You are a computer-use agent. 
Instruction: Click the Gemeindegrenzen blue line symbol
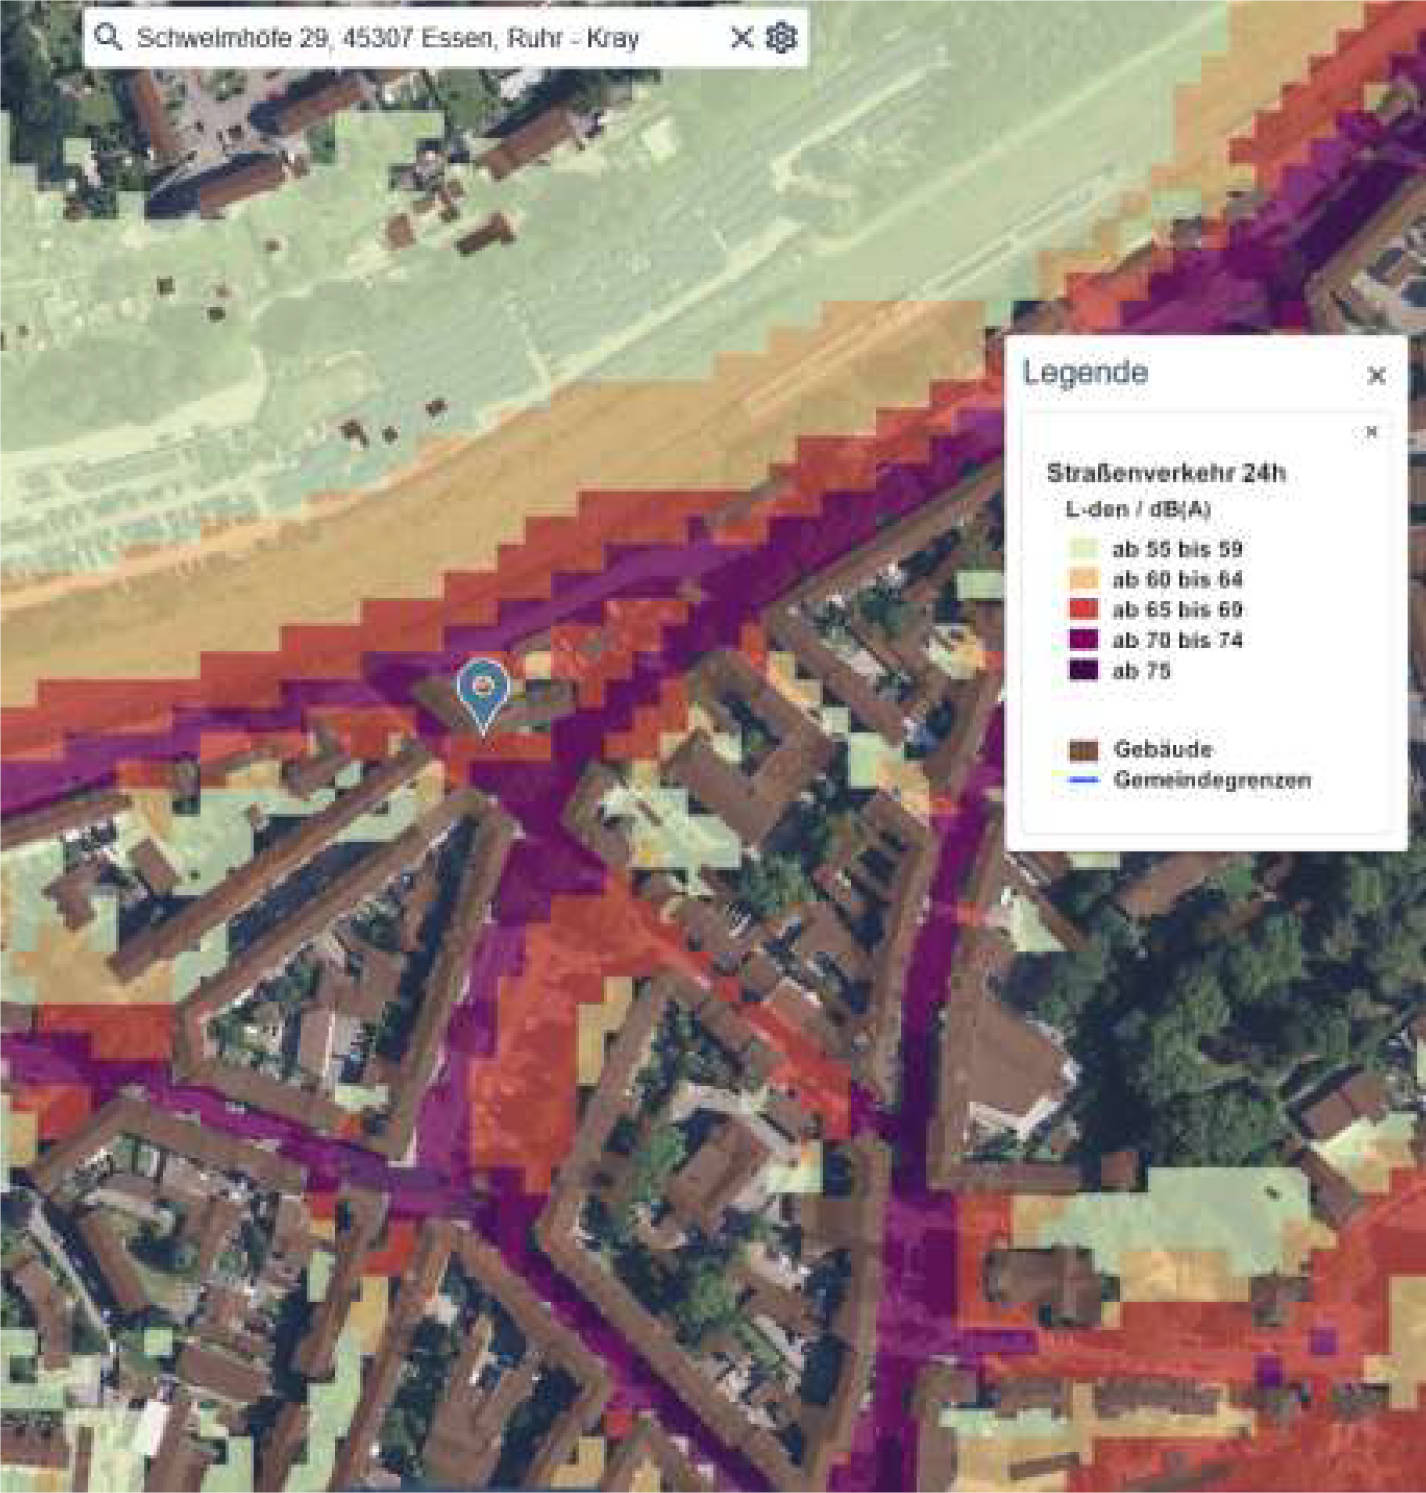pyautogui.click(x=1084, y=780)
